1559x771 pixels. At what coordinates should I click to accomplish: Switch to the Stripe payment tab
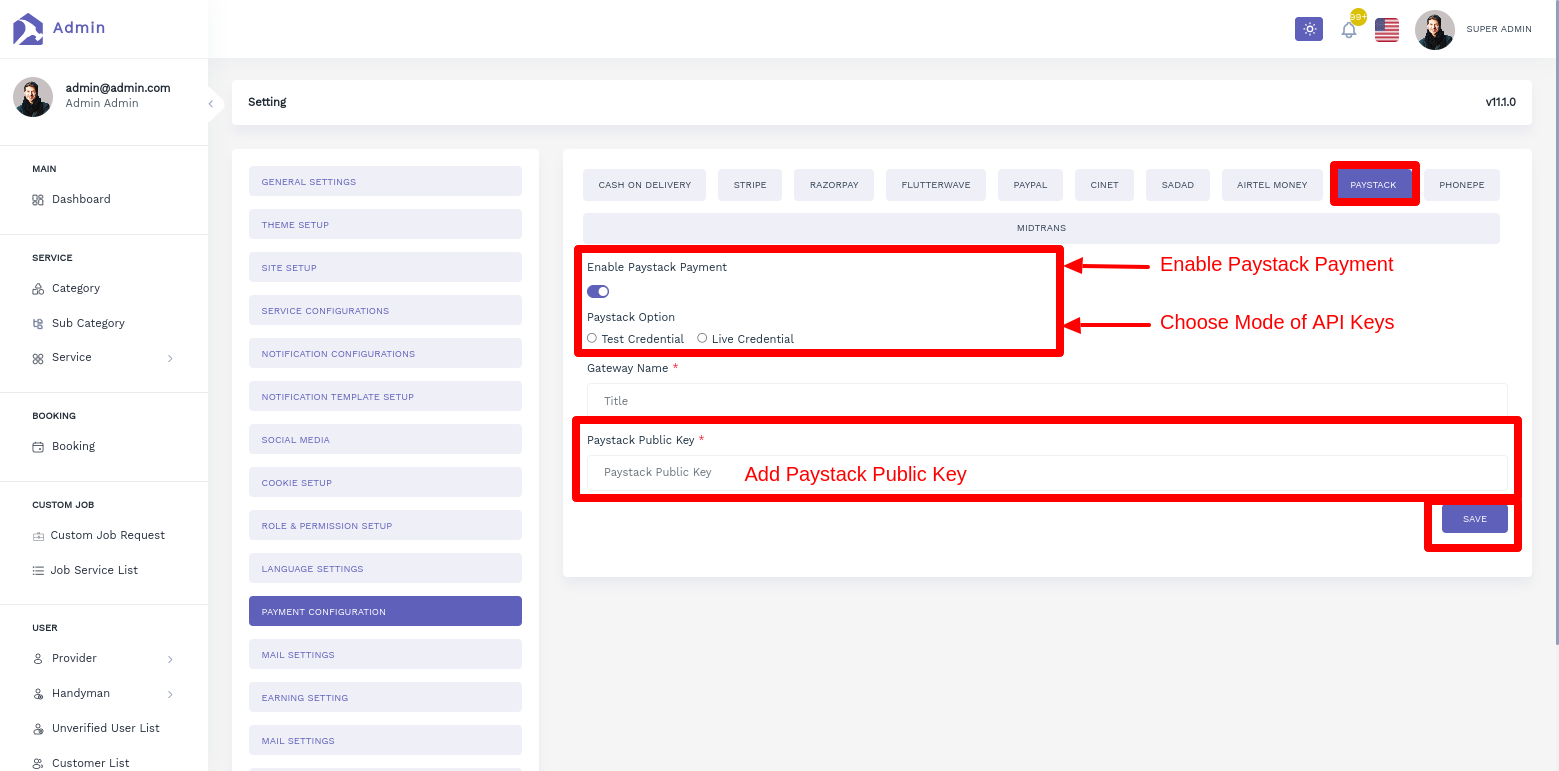coord(750,185)
